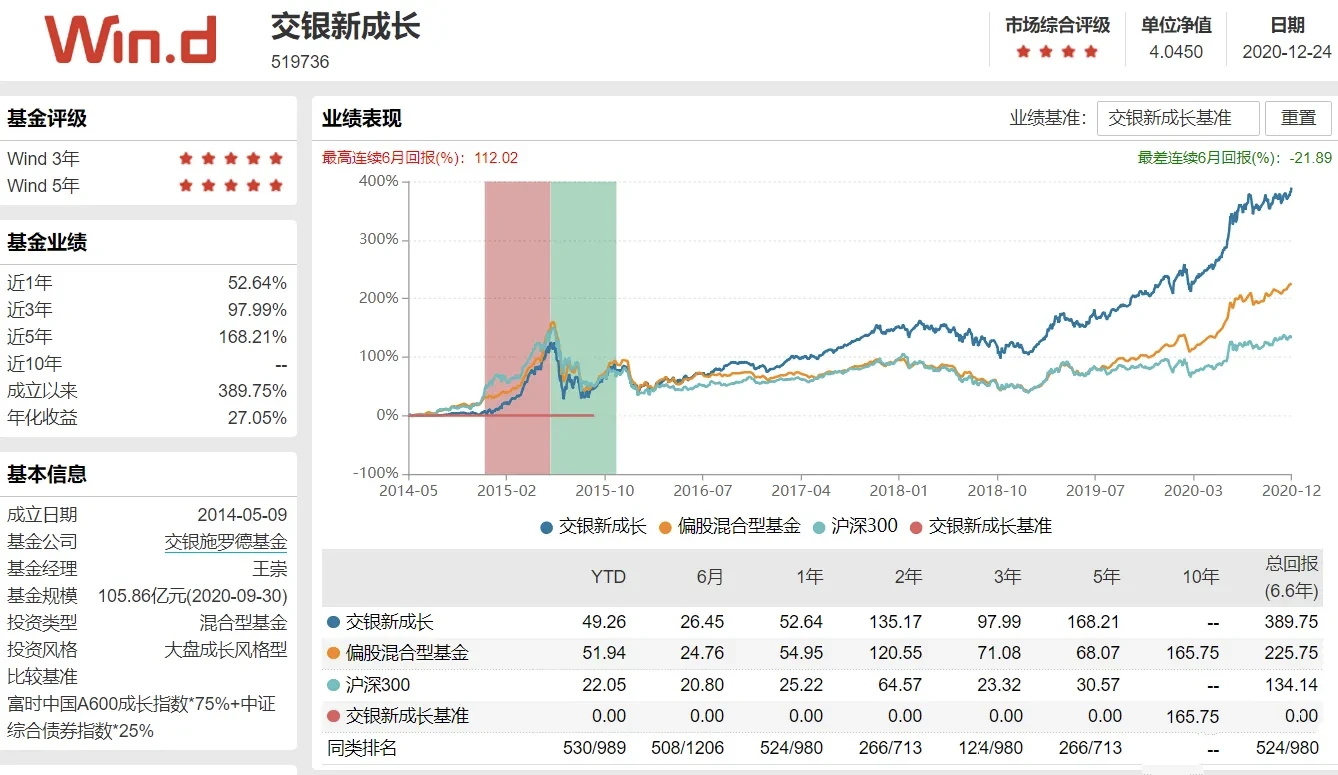Click the 10年 value 165.75 for 偏股混合型基金
The image size is (1338, 775).
point(1193,654)
